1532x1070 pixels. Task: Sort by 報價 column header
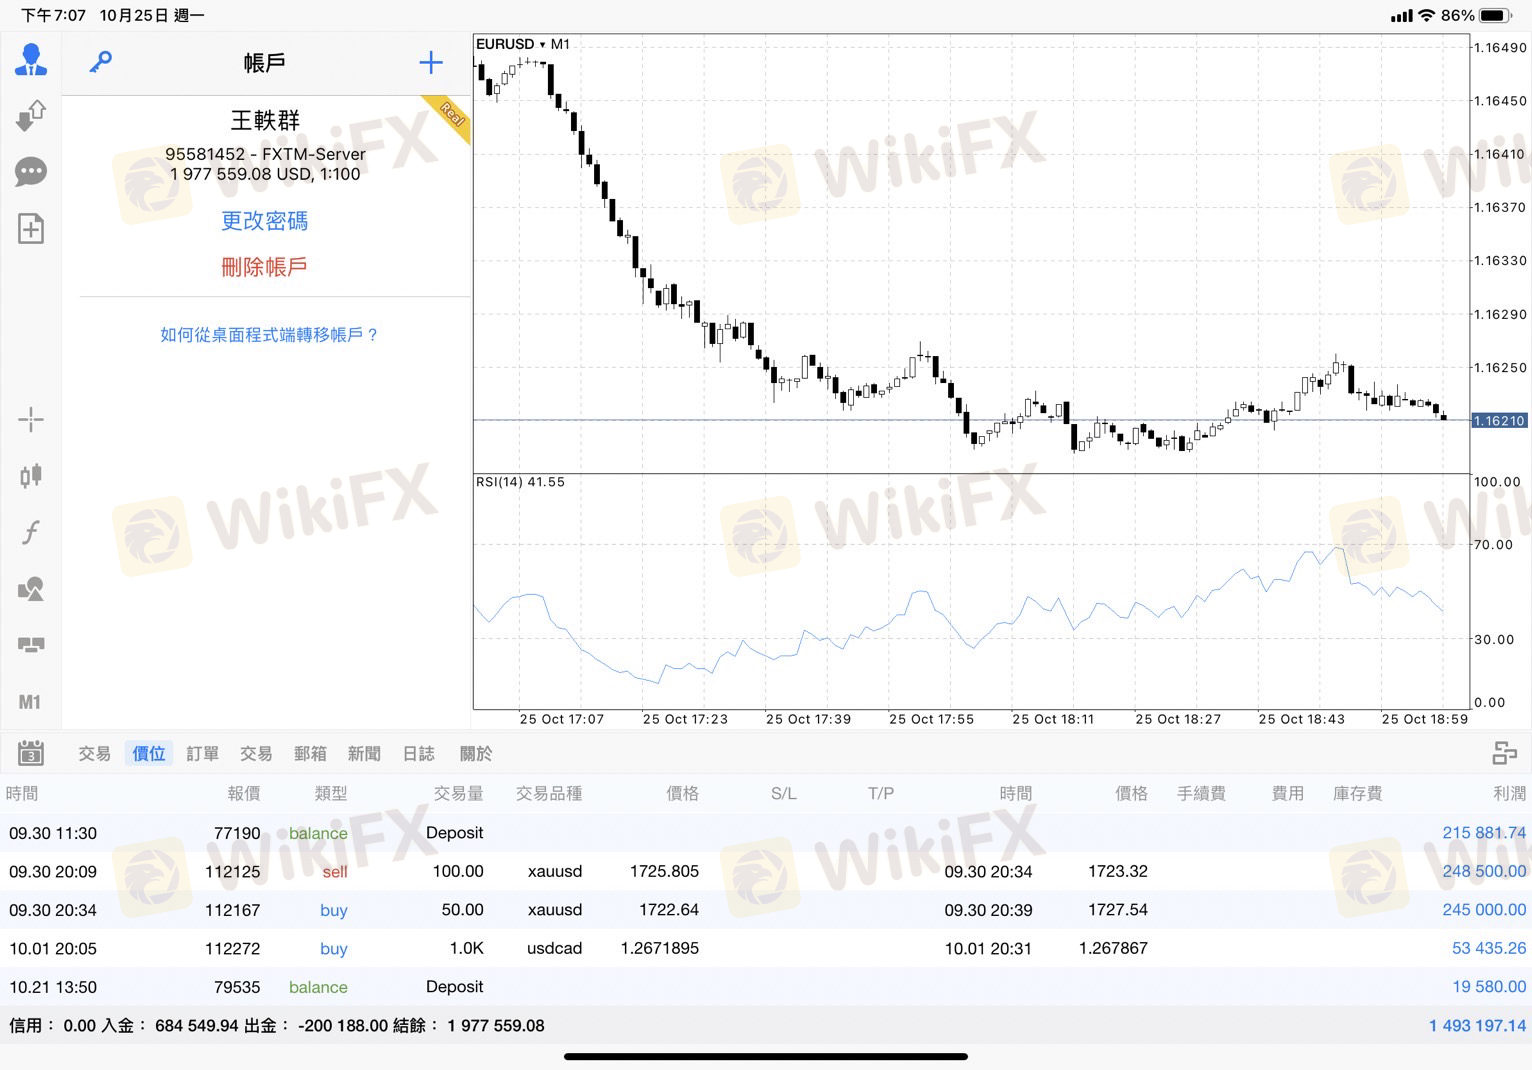[x=244, y=794]
